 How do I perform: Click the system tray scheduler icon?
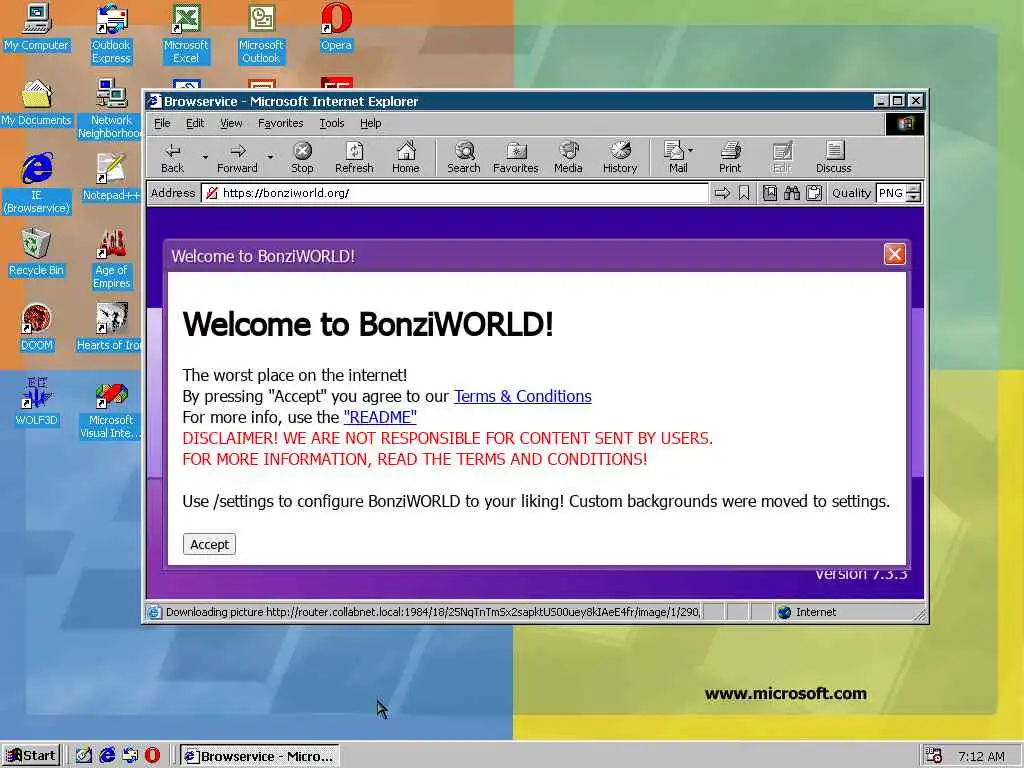934,756
